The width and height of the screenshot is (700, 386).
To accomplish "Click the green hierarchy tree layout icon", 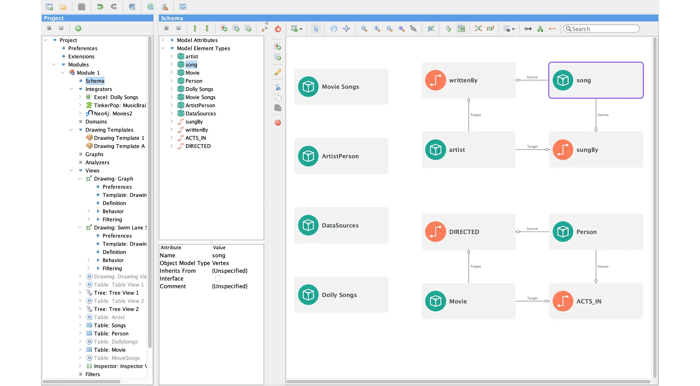I will click(540, 29).
